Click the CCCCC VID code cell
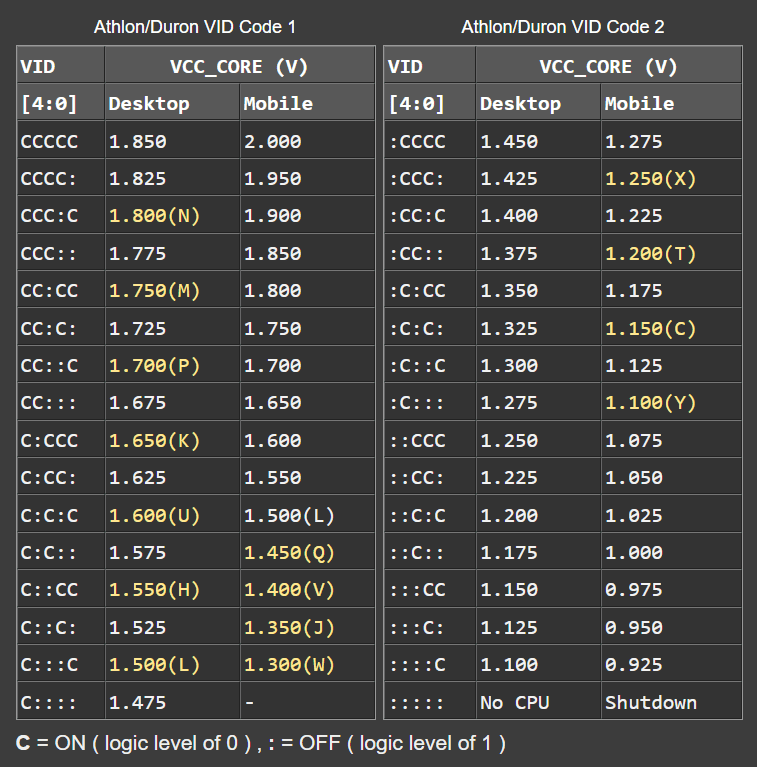The image size is (757, 767). click(61, 141)
